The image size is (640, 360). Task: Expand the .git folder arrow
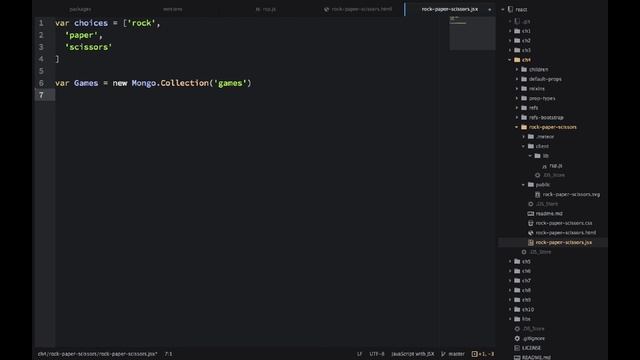tap(510, 21)
